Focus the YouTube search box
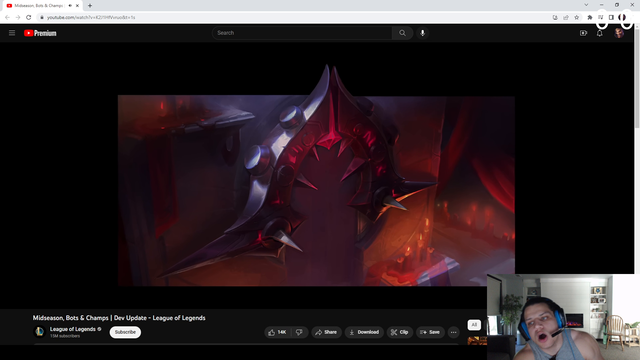 [x=302, y=33]
